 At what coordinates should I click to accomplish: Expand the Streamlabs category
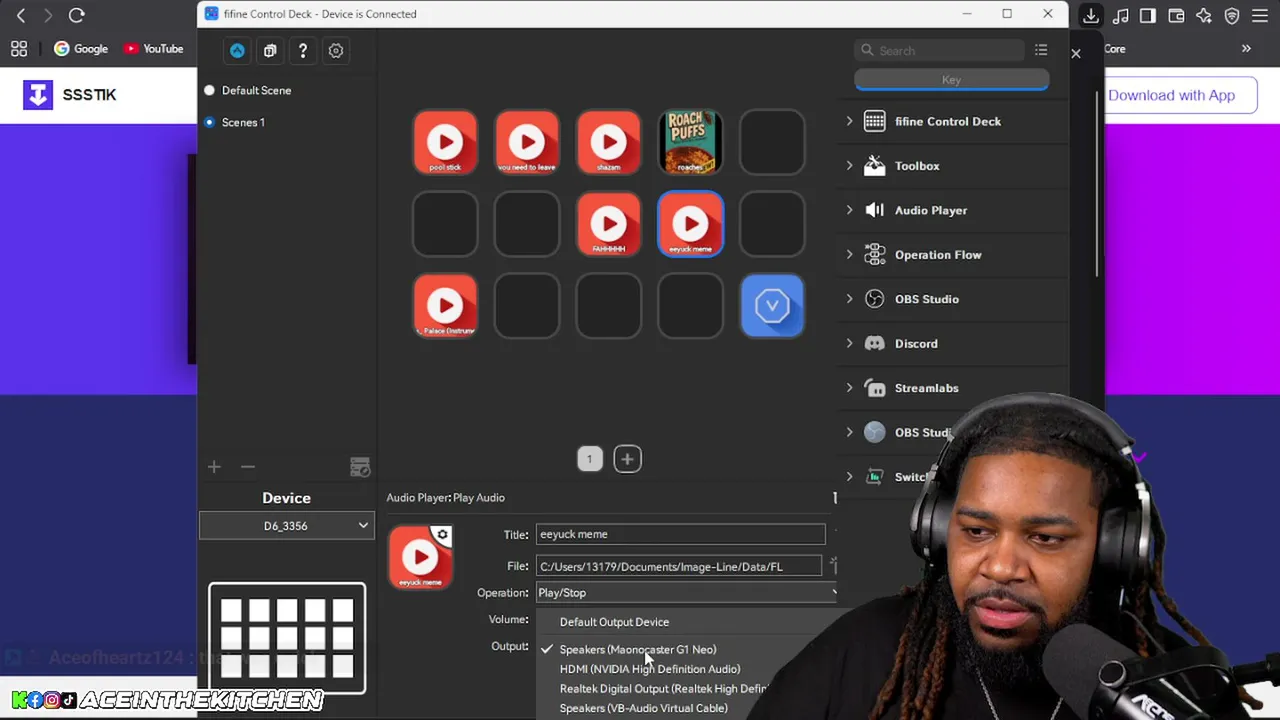[850, 388]
